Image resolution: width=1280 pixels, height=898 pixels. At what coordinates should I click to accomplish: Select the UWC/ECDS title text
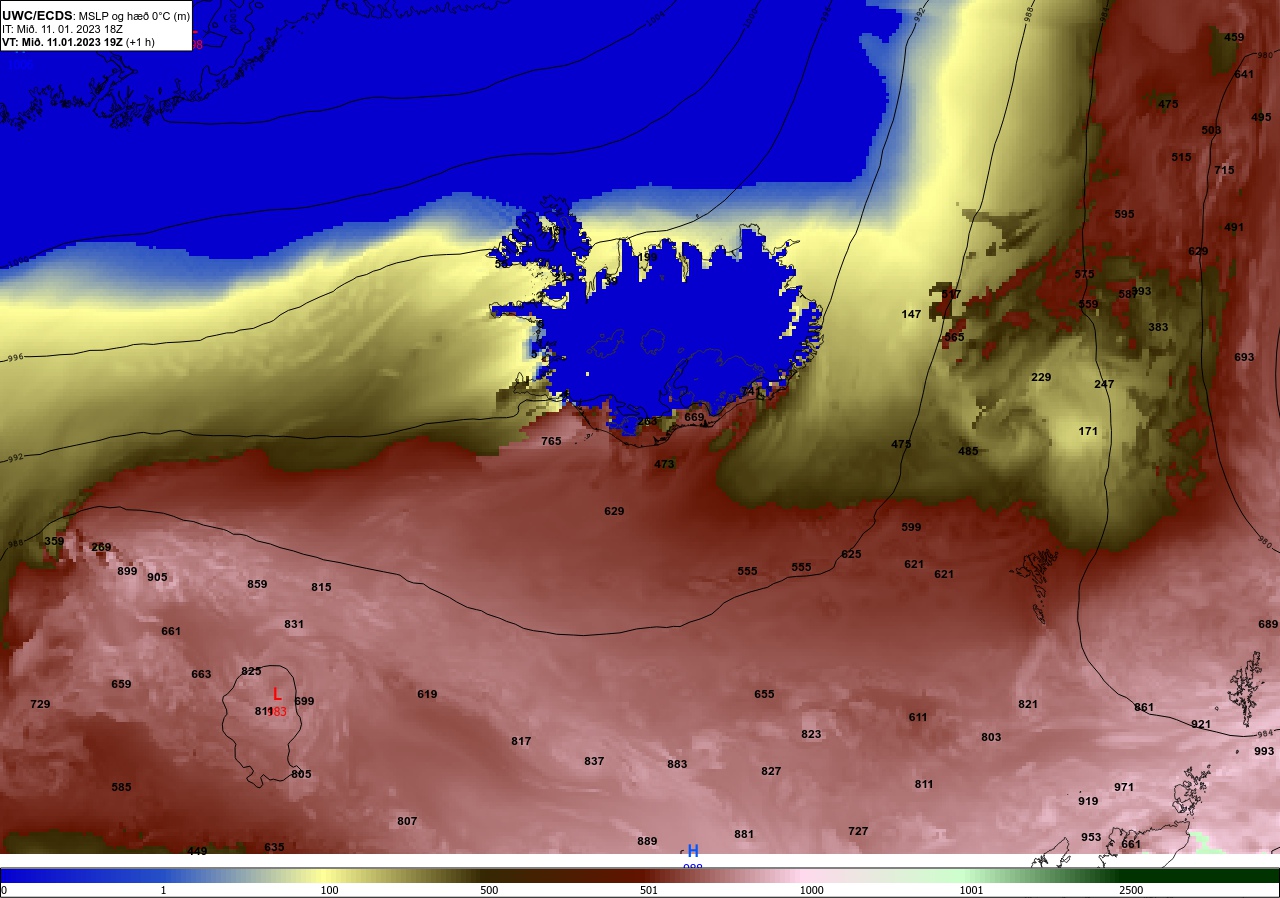coord(37,15)
